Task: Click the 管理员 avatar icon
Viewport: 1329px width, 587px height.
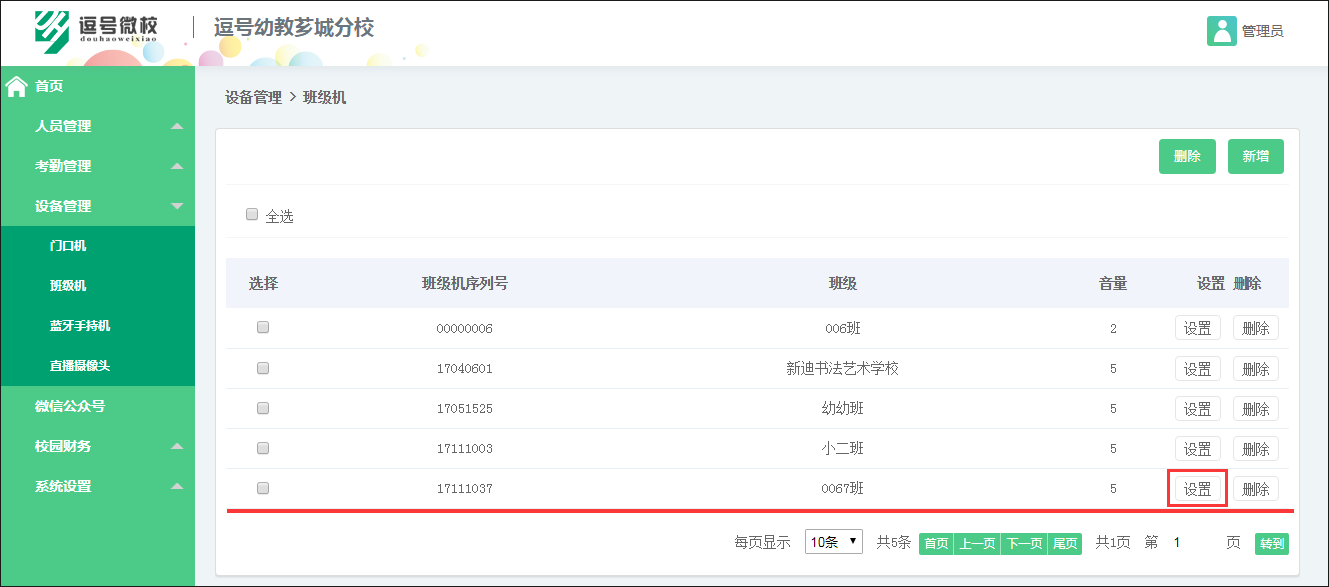Action: pyautogui.click(x=1220, y=30)
